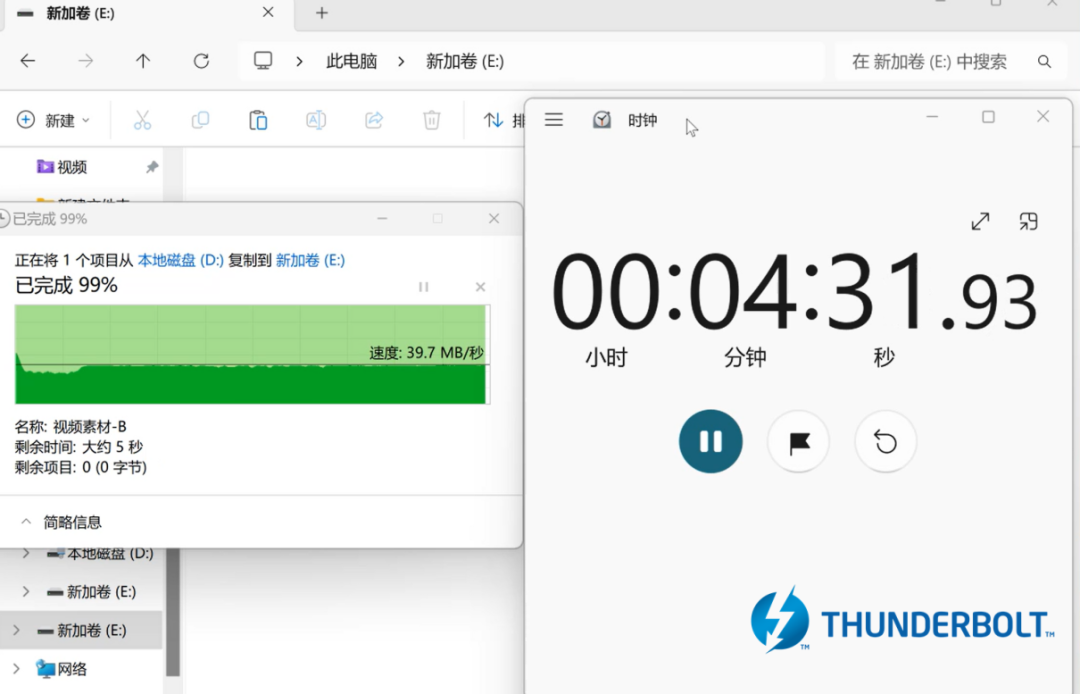Click the Share toolbar icon
1080x694 pixels.
click(374, 120)
